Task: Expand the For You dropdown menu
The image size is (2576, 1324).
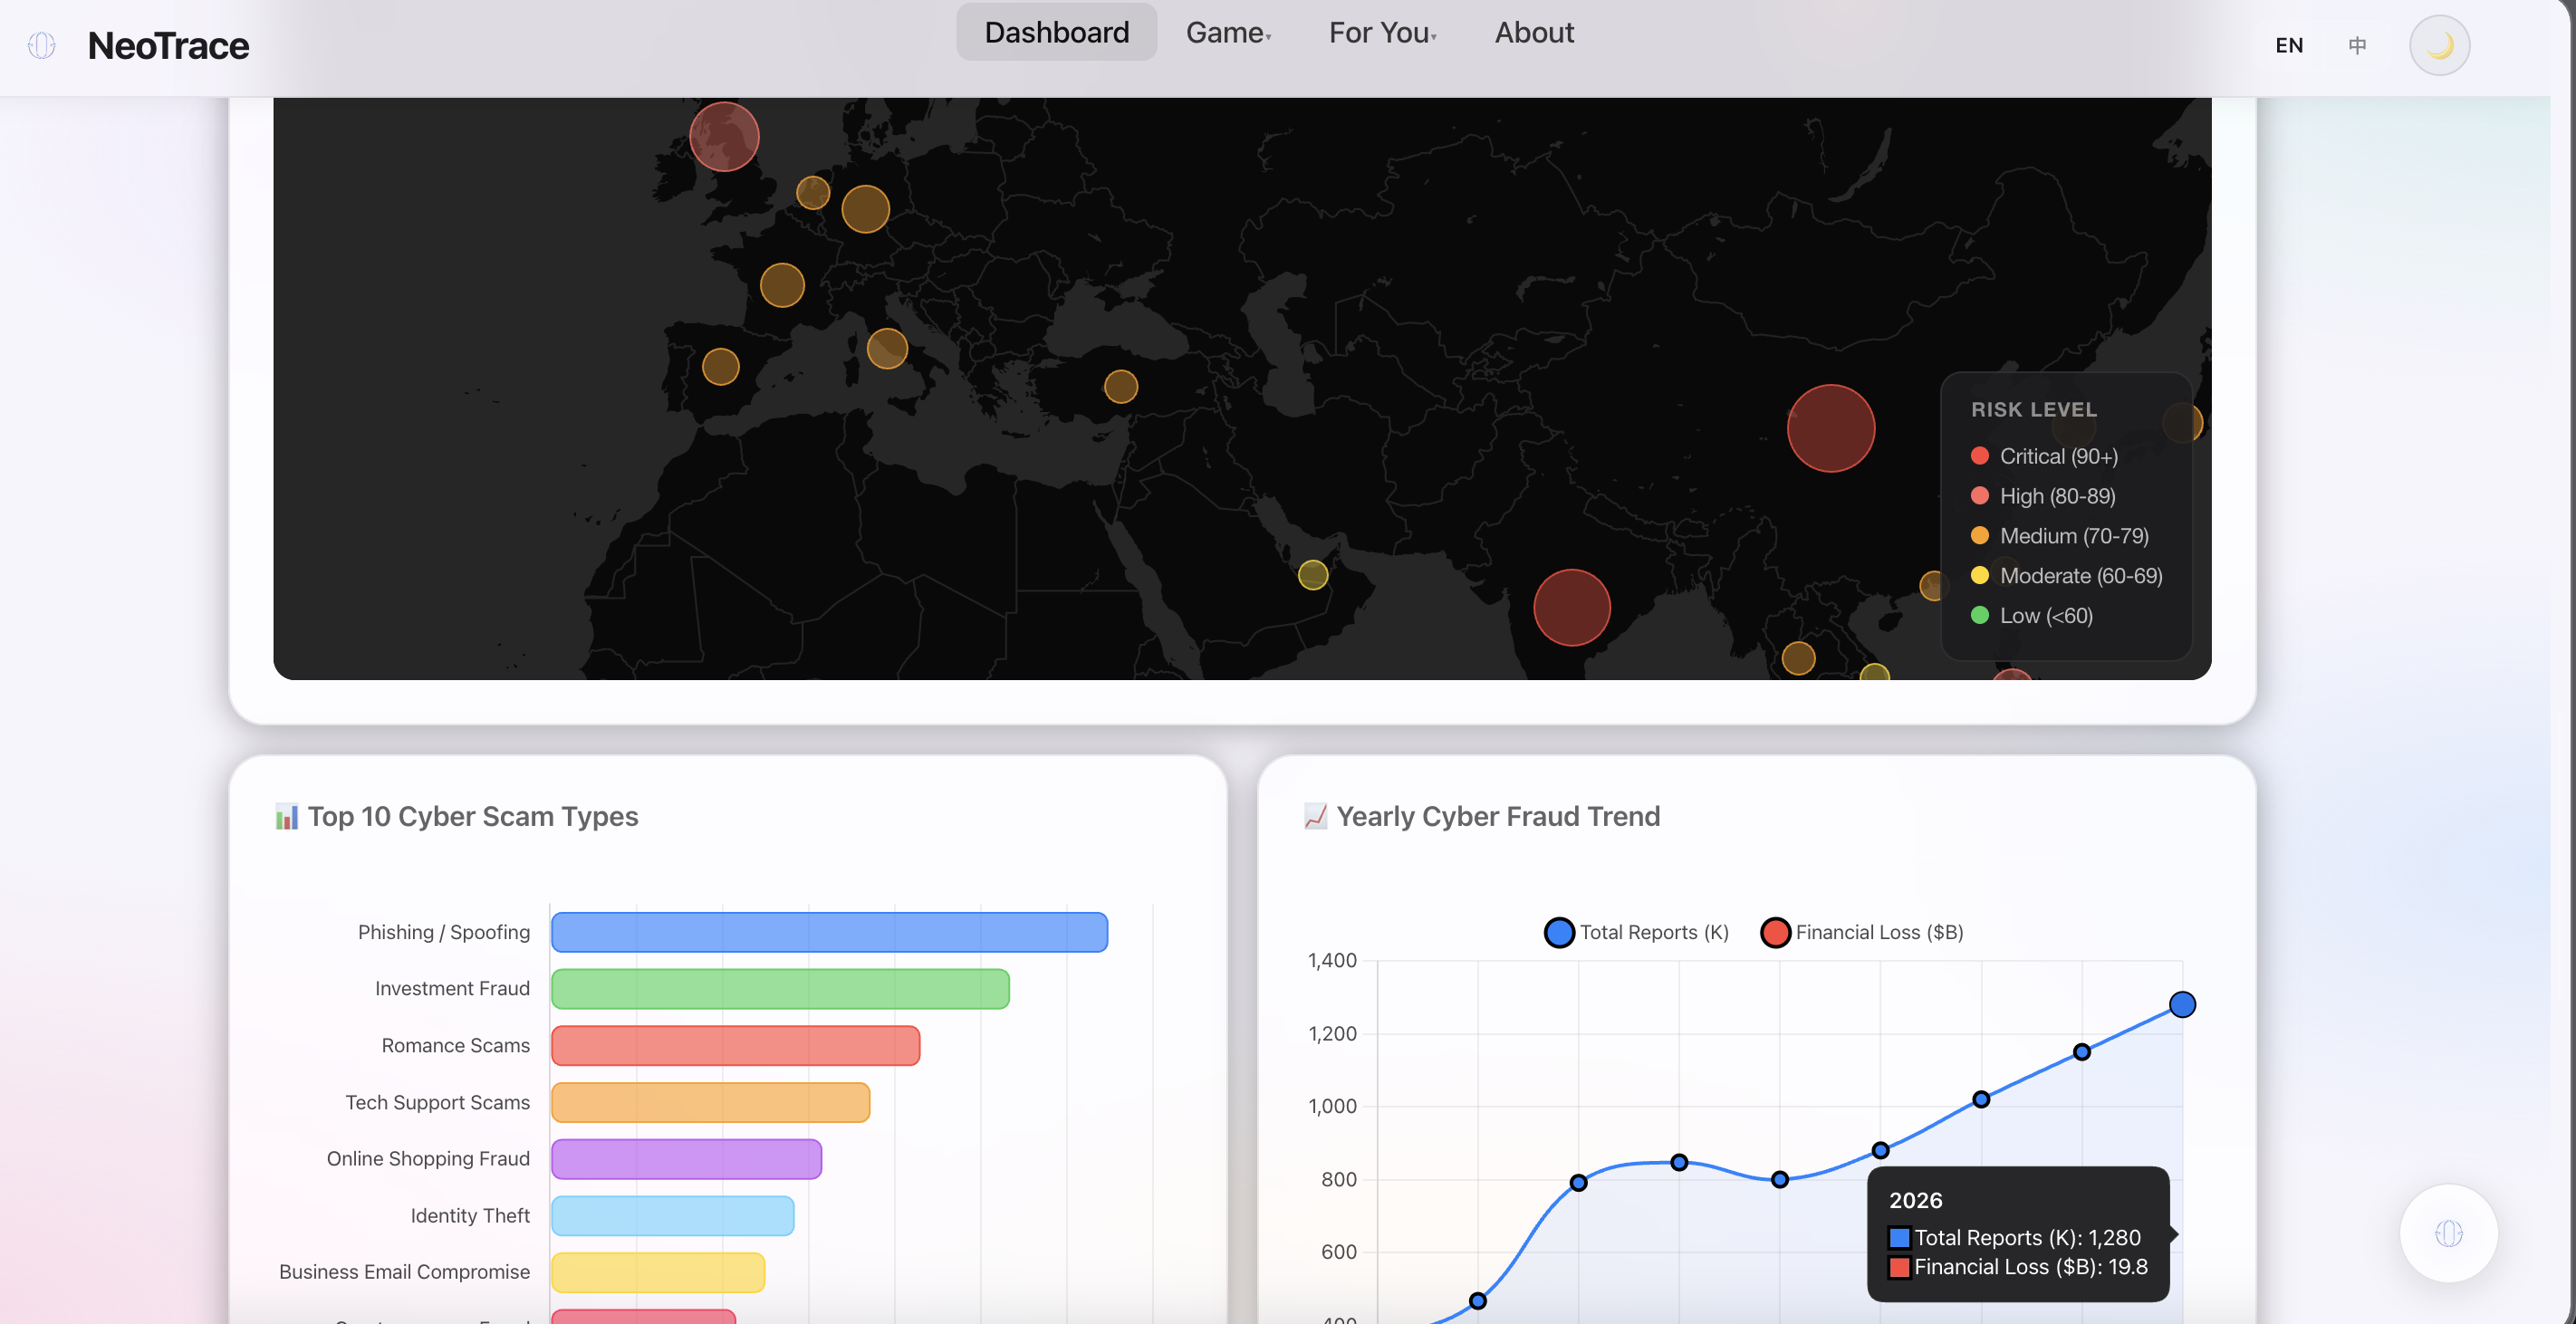Action: click(x=1381, y=33)
